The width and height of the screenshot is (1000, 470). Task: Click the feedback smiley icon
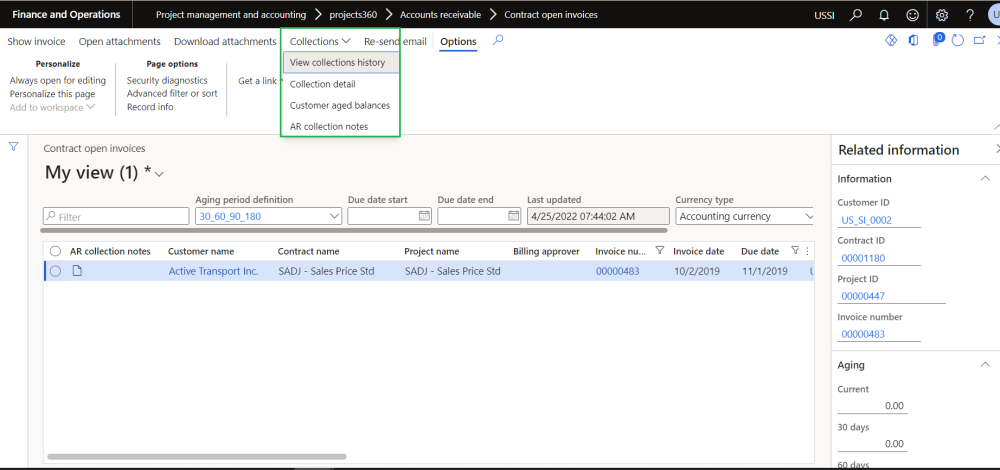tap(913, 14)
